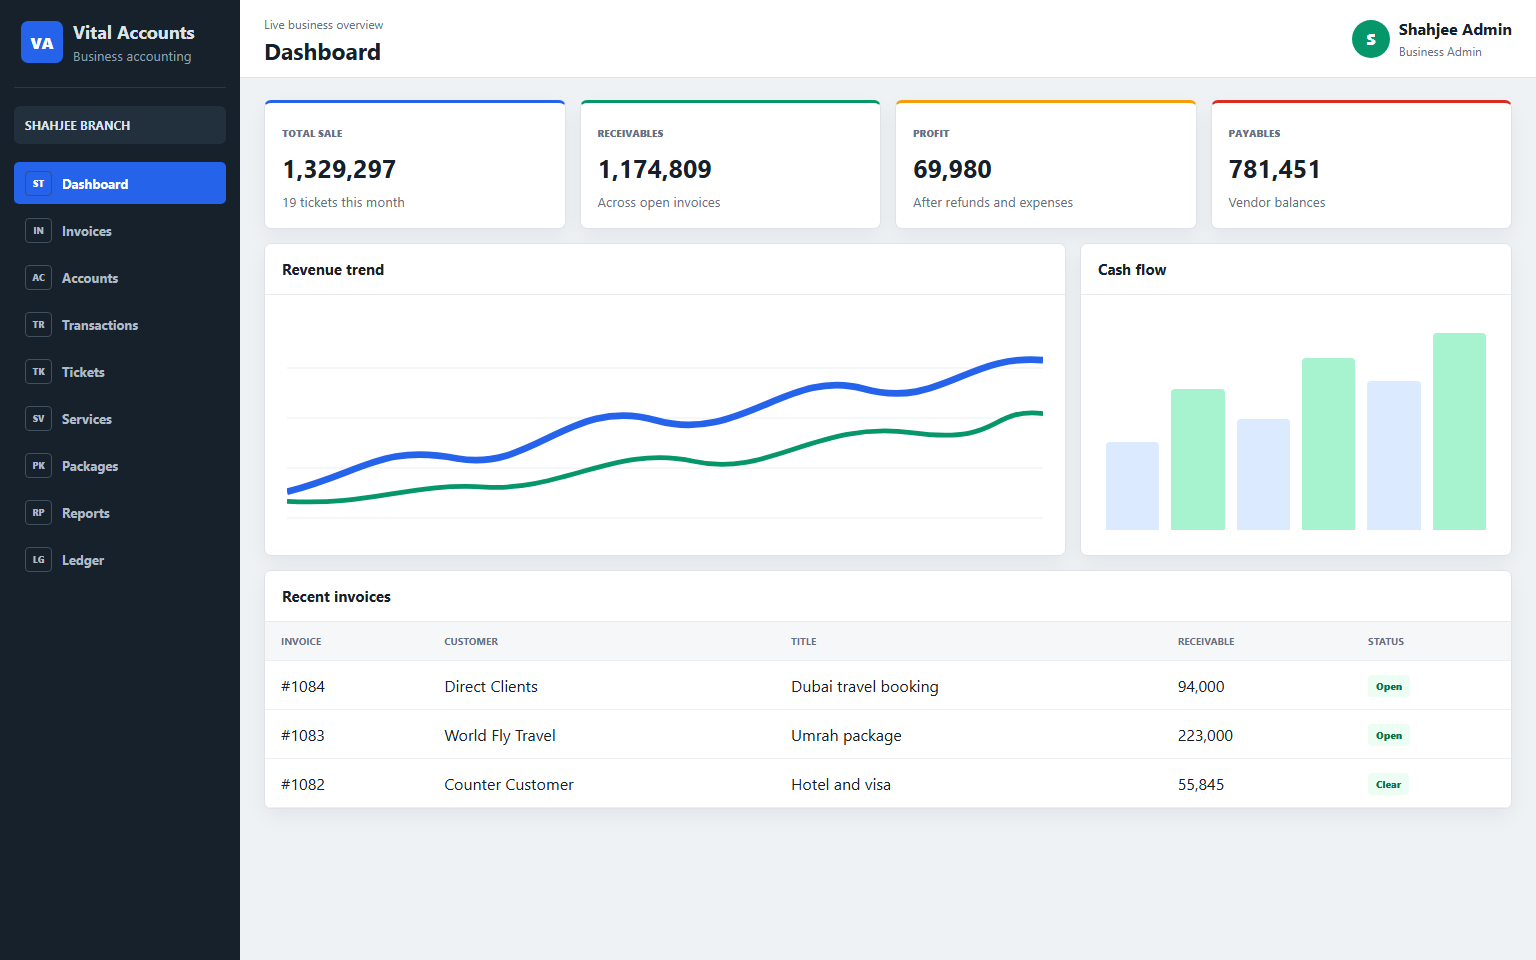
Task: Click the Umrah package title
Action: pyautogui.click(x=846, y=735)
